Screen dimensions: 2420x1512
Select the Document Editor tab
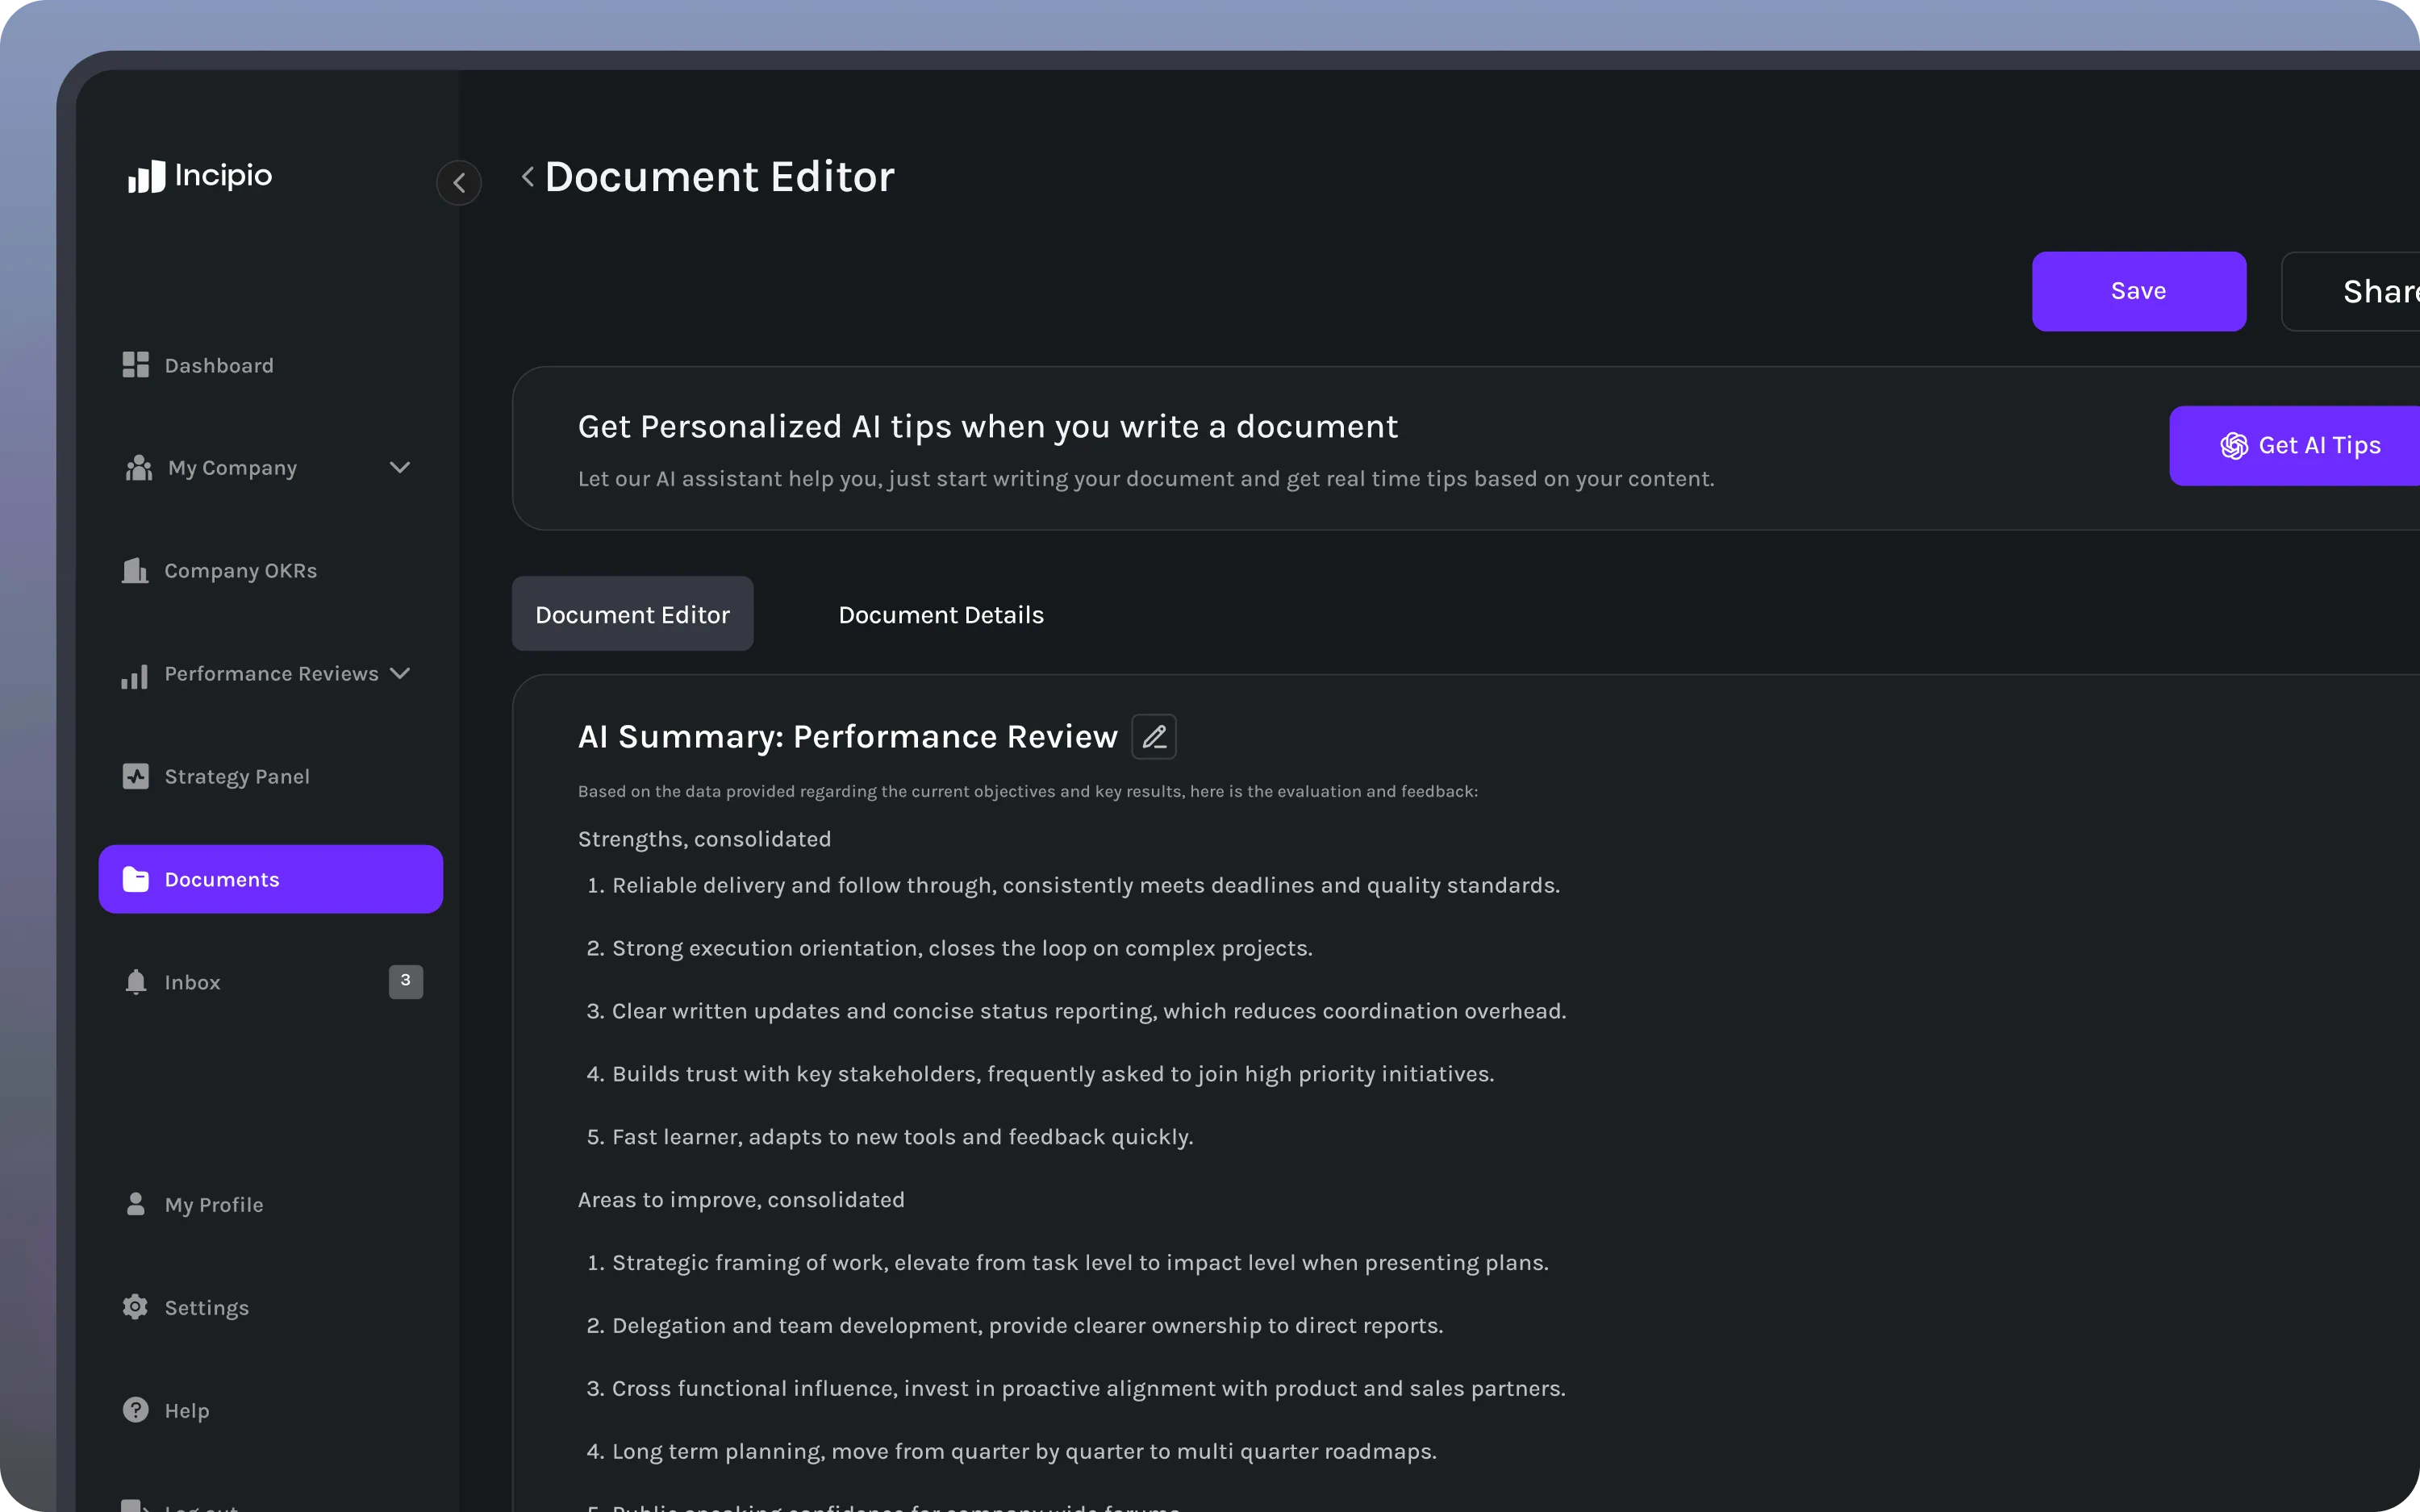(x=632, y=614)
